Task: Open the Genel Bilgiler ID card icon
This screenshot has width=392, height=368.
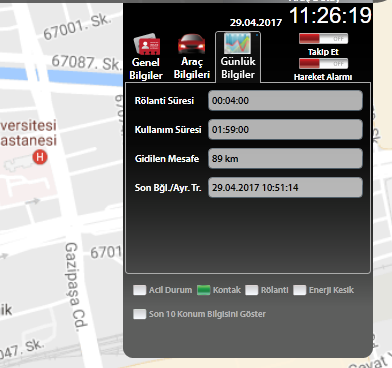Action: point(147,44)
